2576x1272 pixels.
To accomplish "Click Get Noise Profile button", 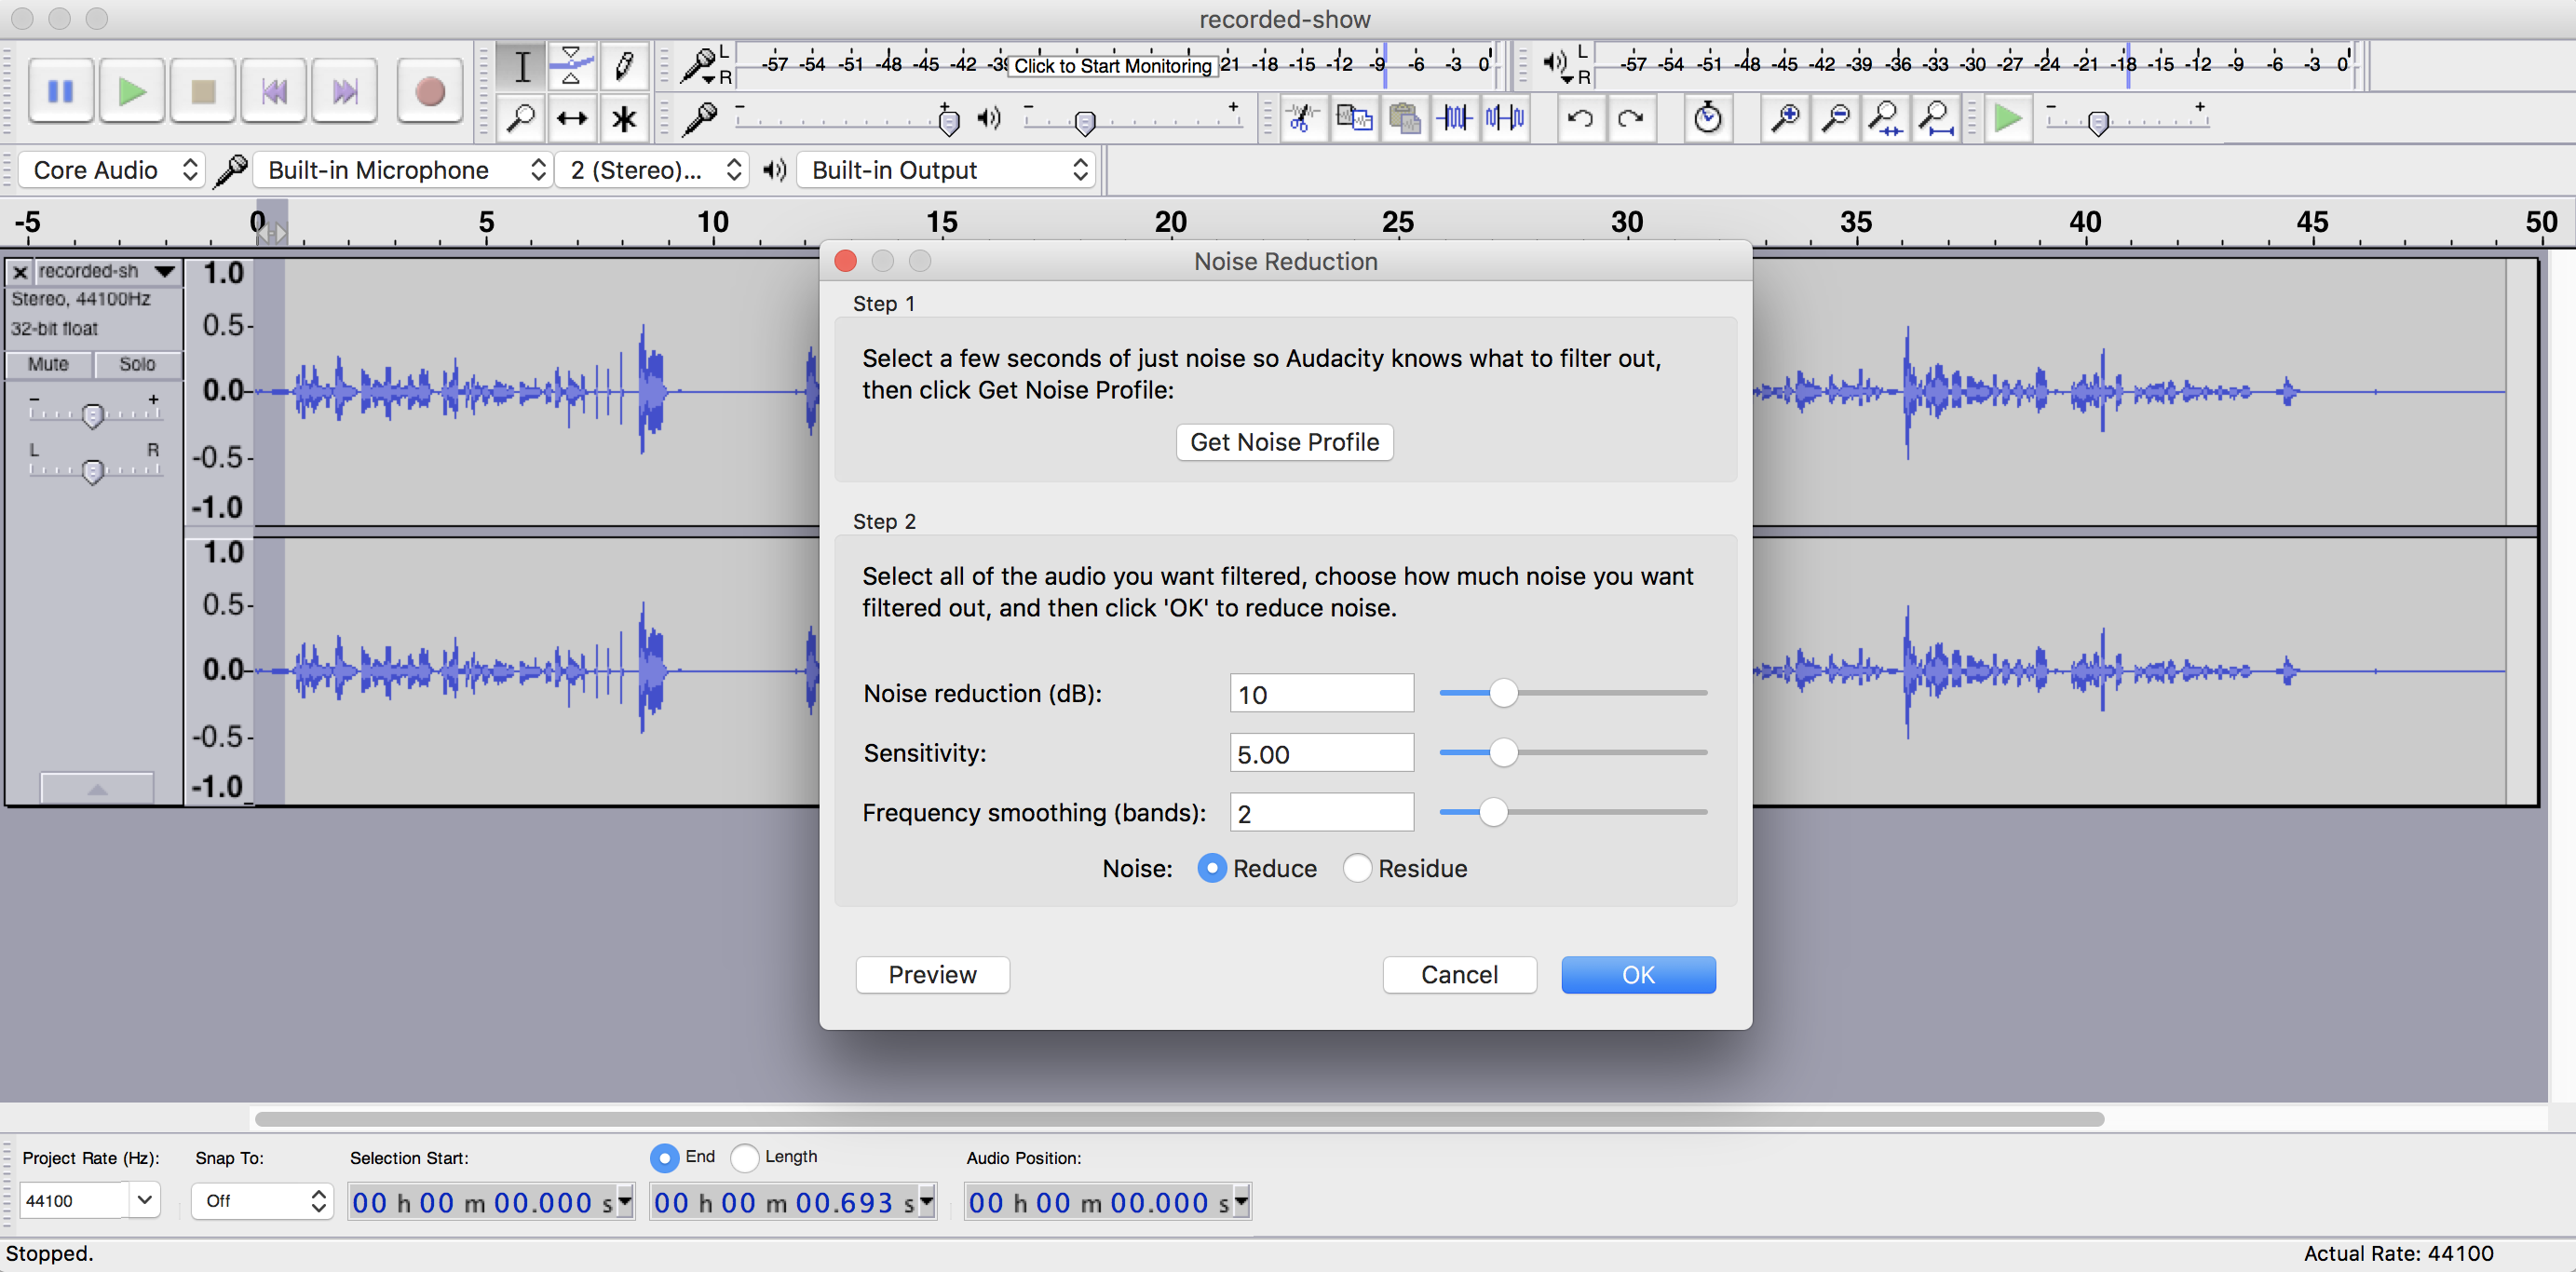I will 1284,442.
